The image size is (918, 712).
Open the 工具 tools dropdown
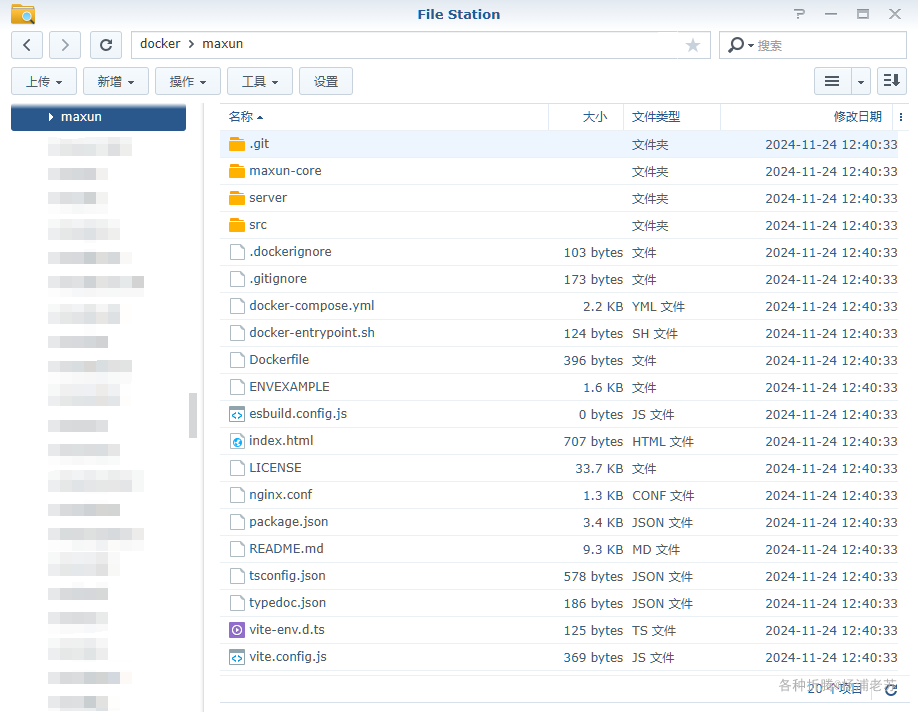260,81
